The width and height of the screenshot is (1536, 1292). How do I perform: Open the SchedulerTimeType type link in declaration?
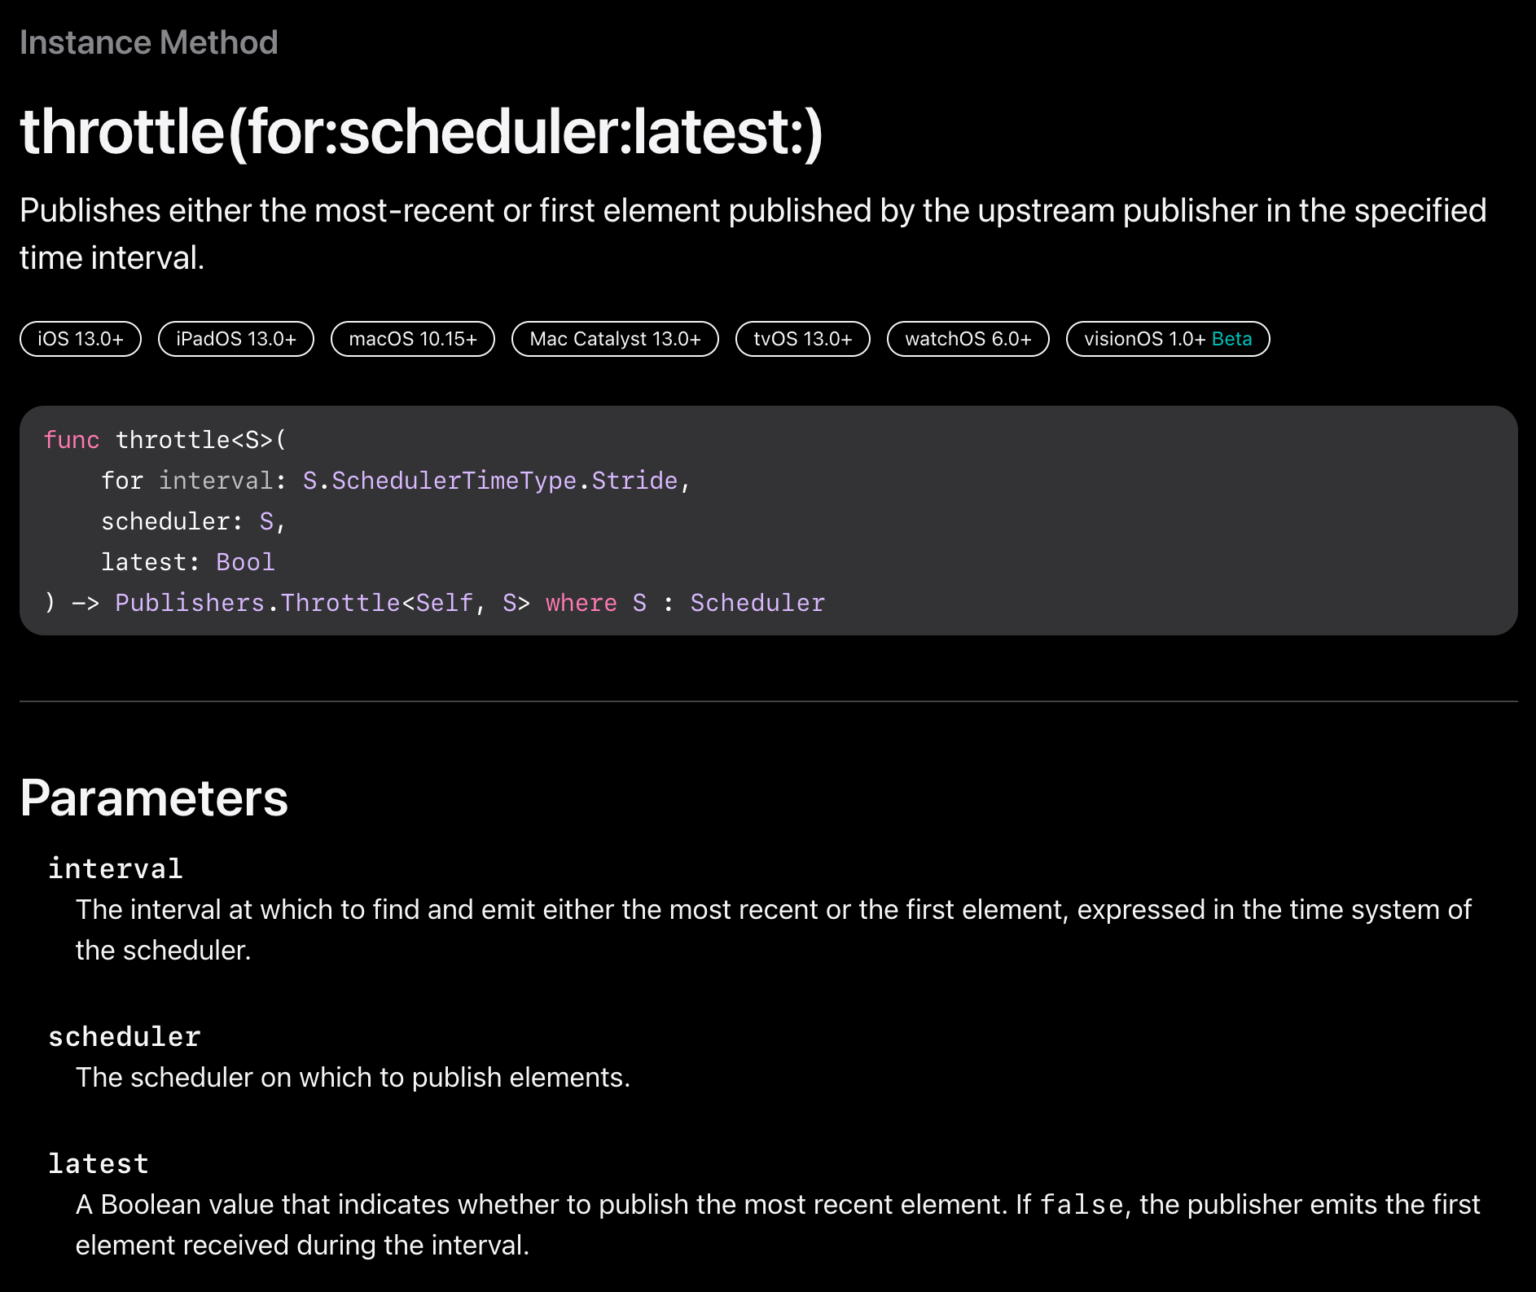[x=454, y=481]
